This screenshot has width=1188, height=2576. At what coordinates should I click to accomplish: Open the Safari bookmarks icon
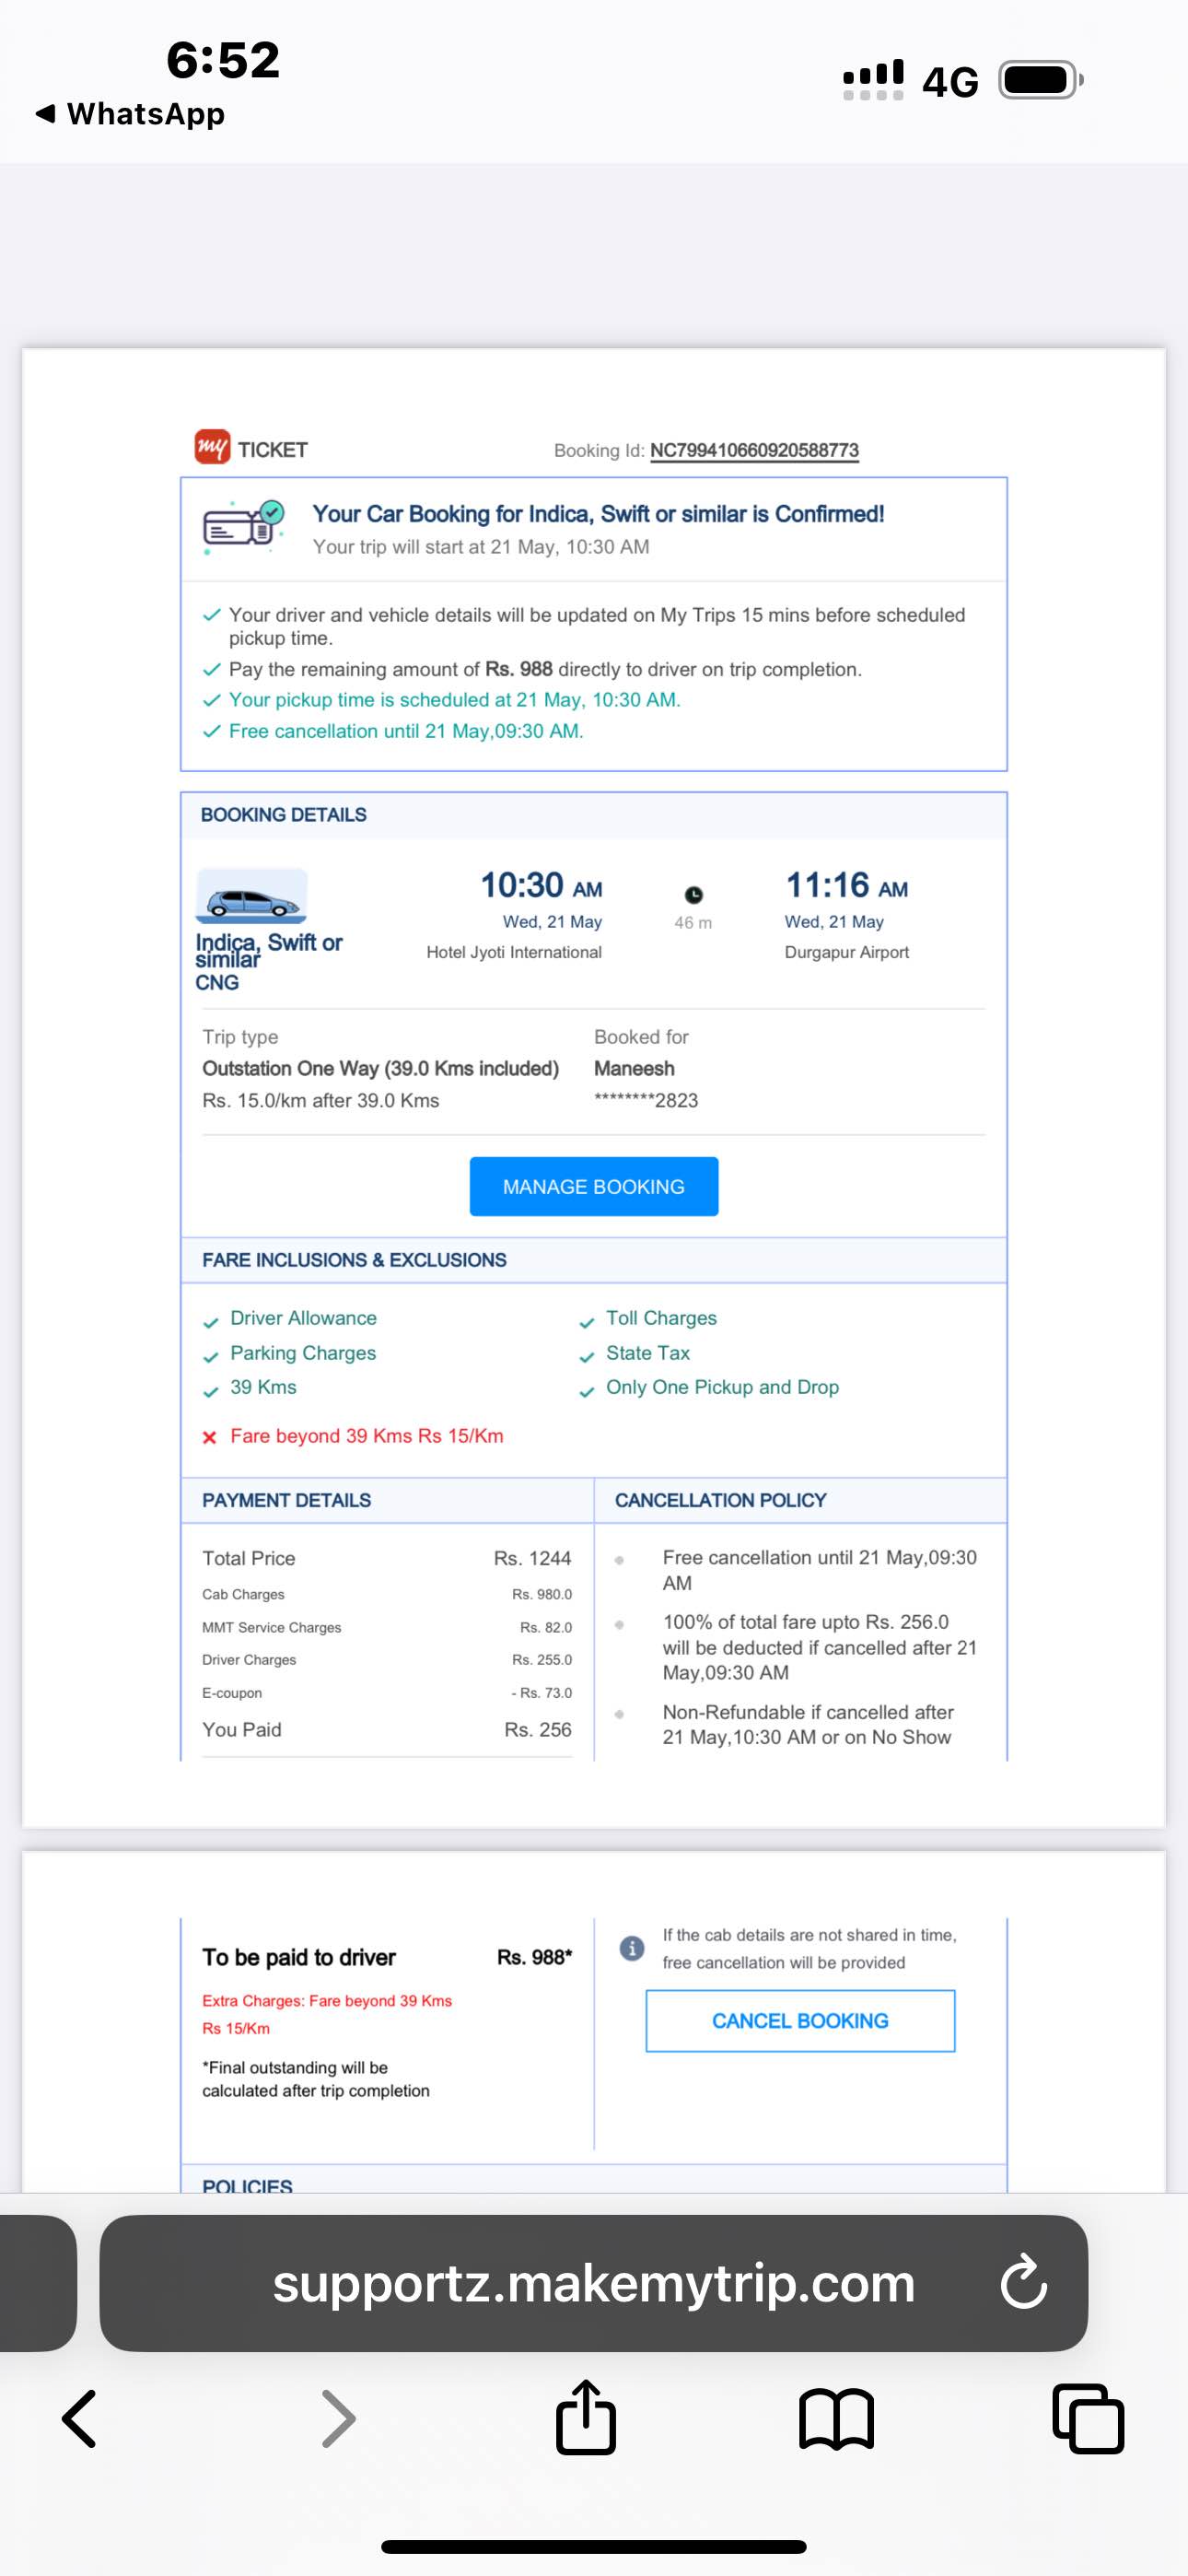837,2419
